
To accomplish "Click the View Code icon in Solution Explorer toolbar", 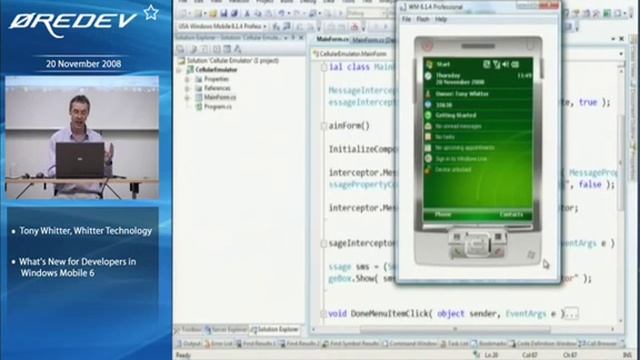I will pos(216,49).
